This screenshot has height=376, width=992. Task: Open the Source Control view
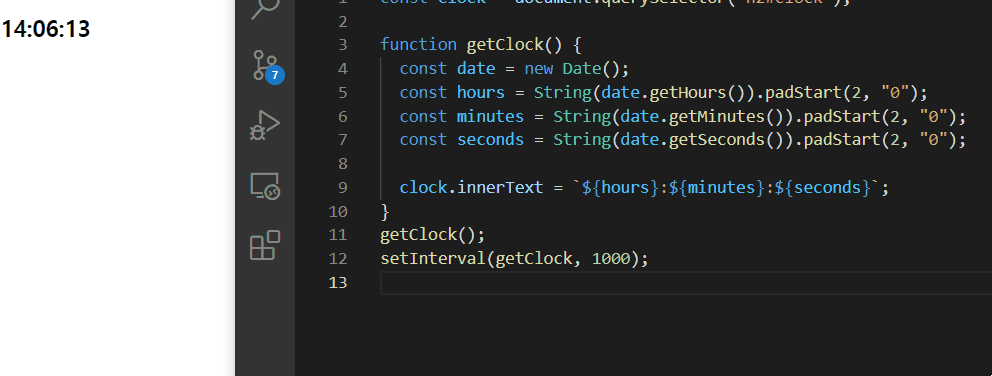tap(266, 65)
